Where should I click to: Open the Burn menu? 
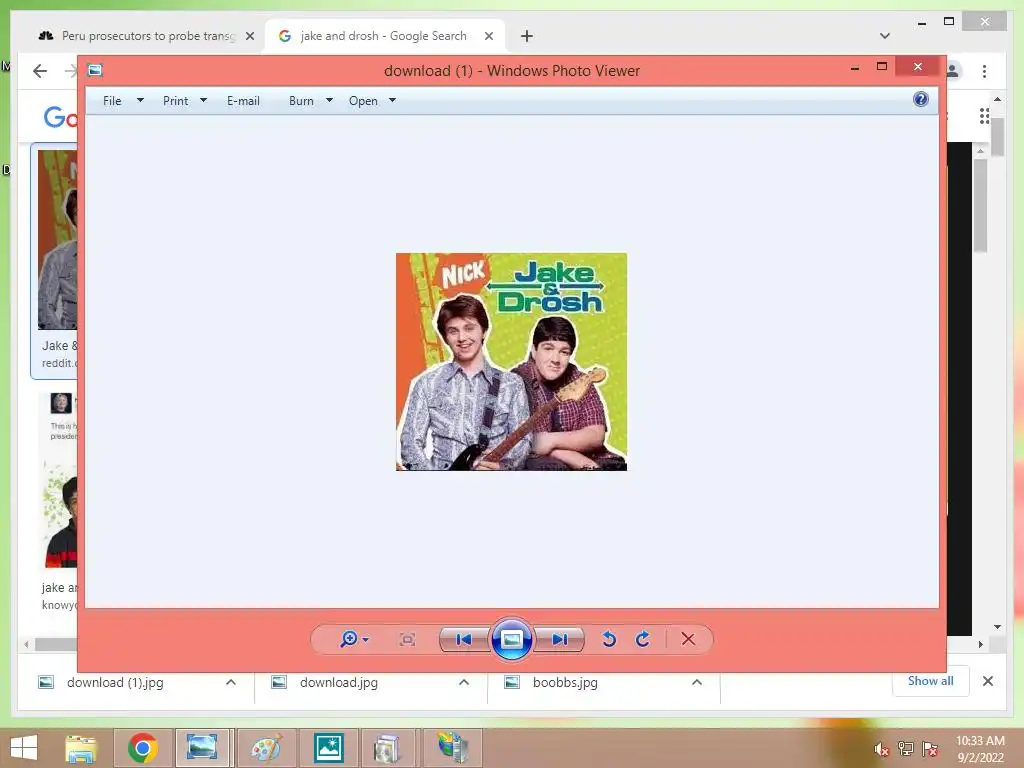(301, 101)
